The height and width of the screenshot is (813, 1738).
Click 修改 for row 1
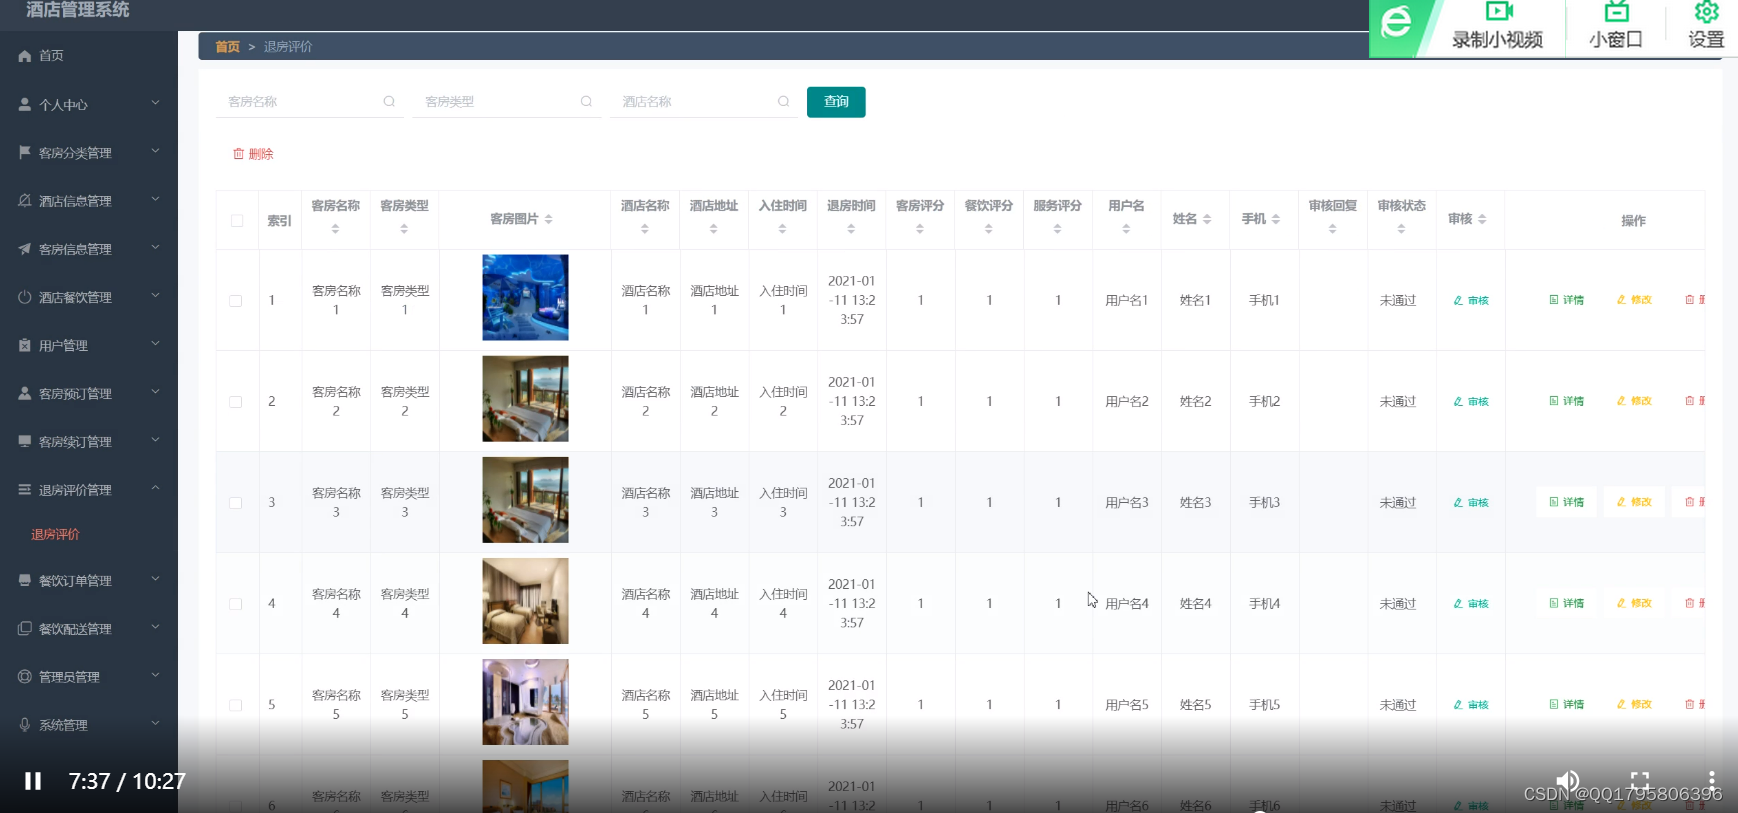(1634, 300)
